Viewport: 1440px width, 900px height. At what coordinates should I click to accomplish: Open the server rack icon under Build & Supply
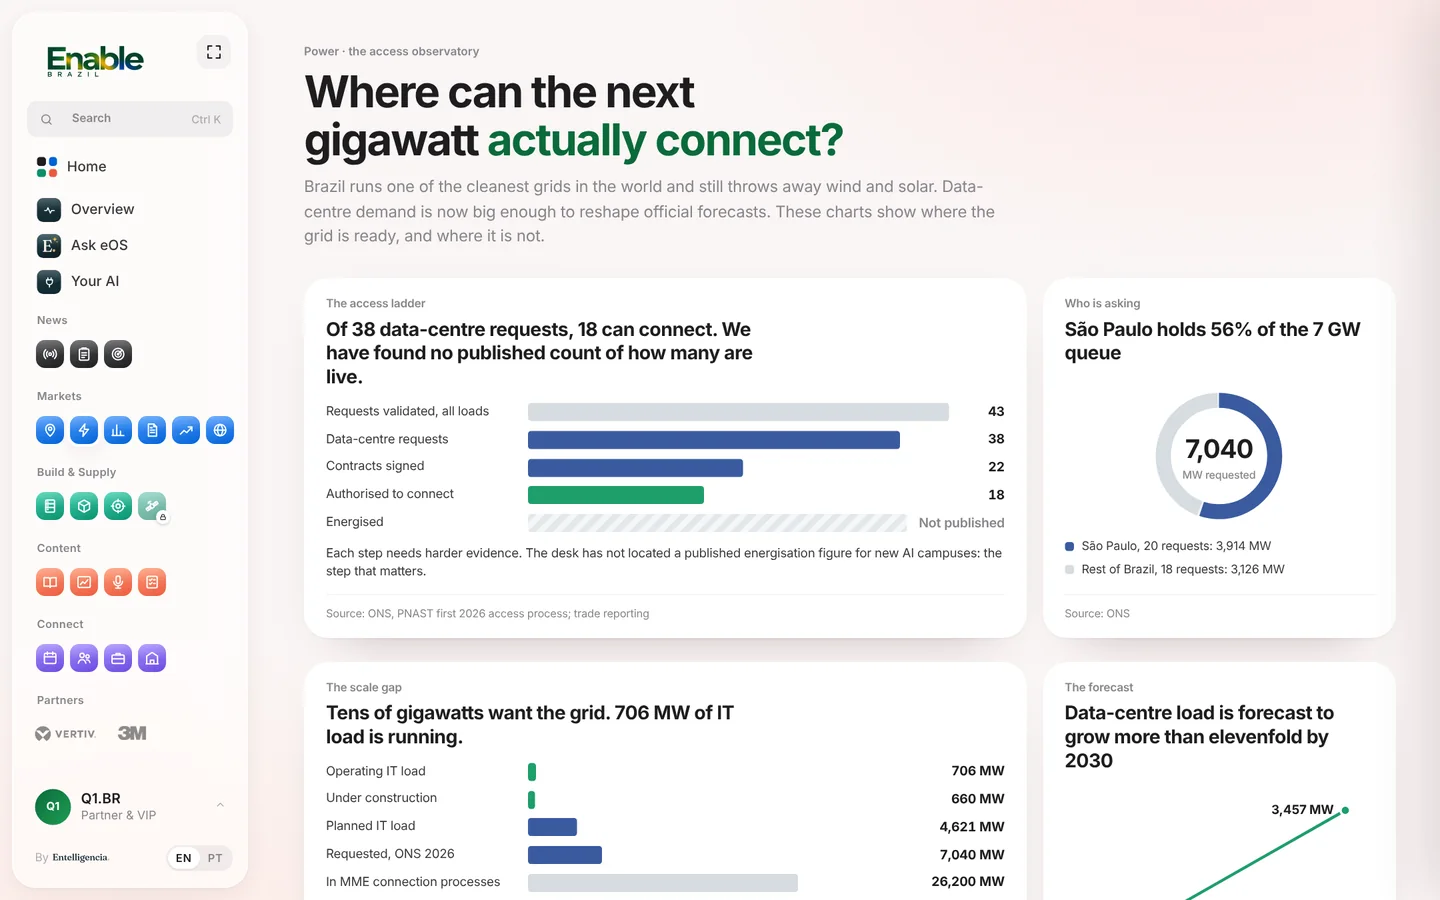(50, 506)
